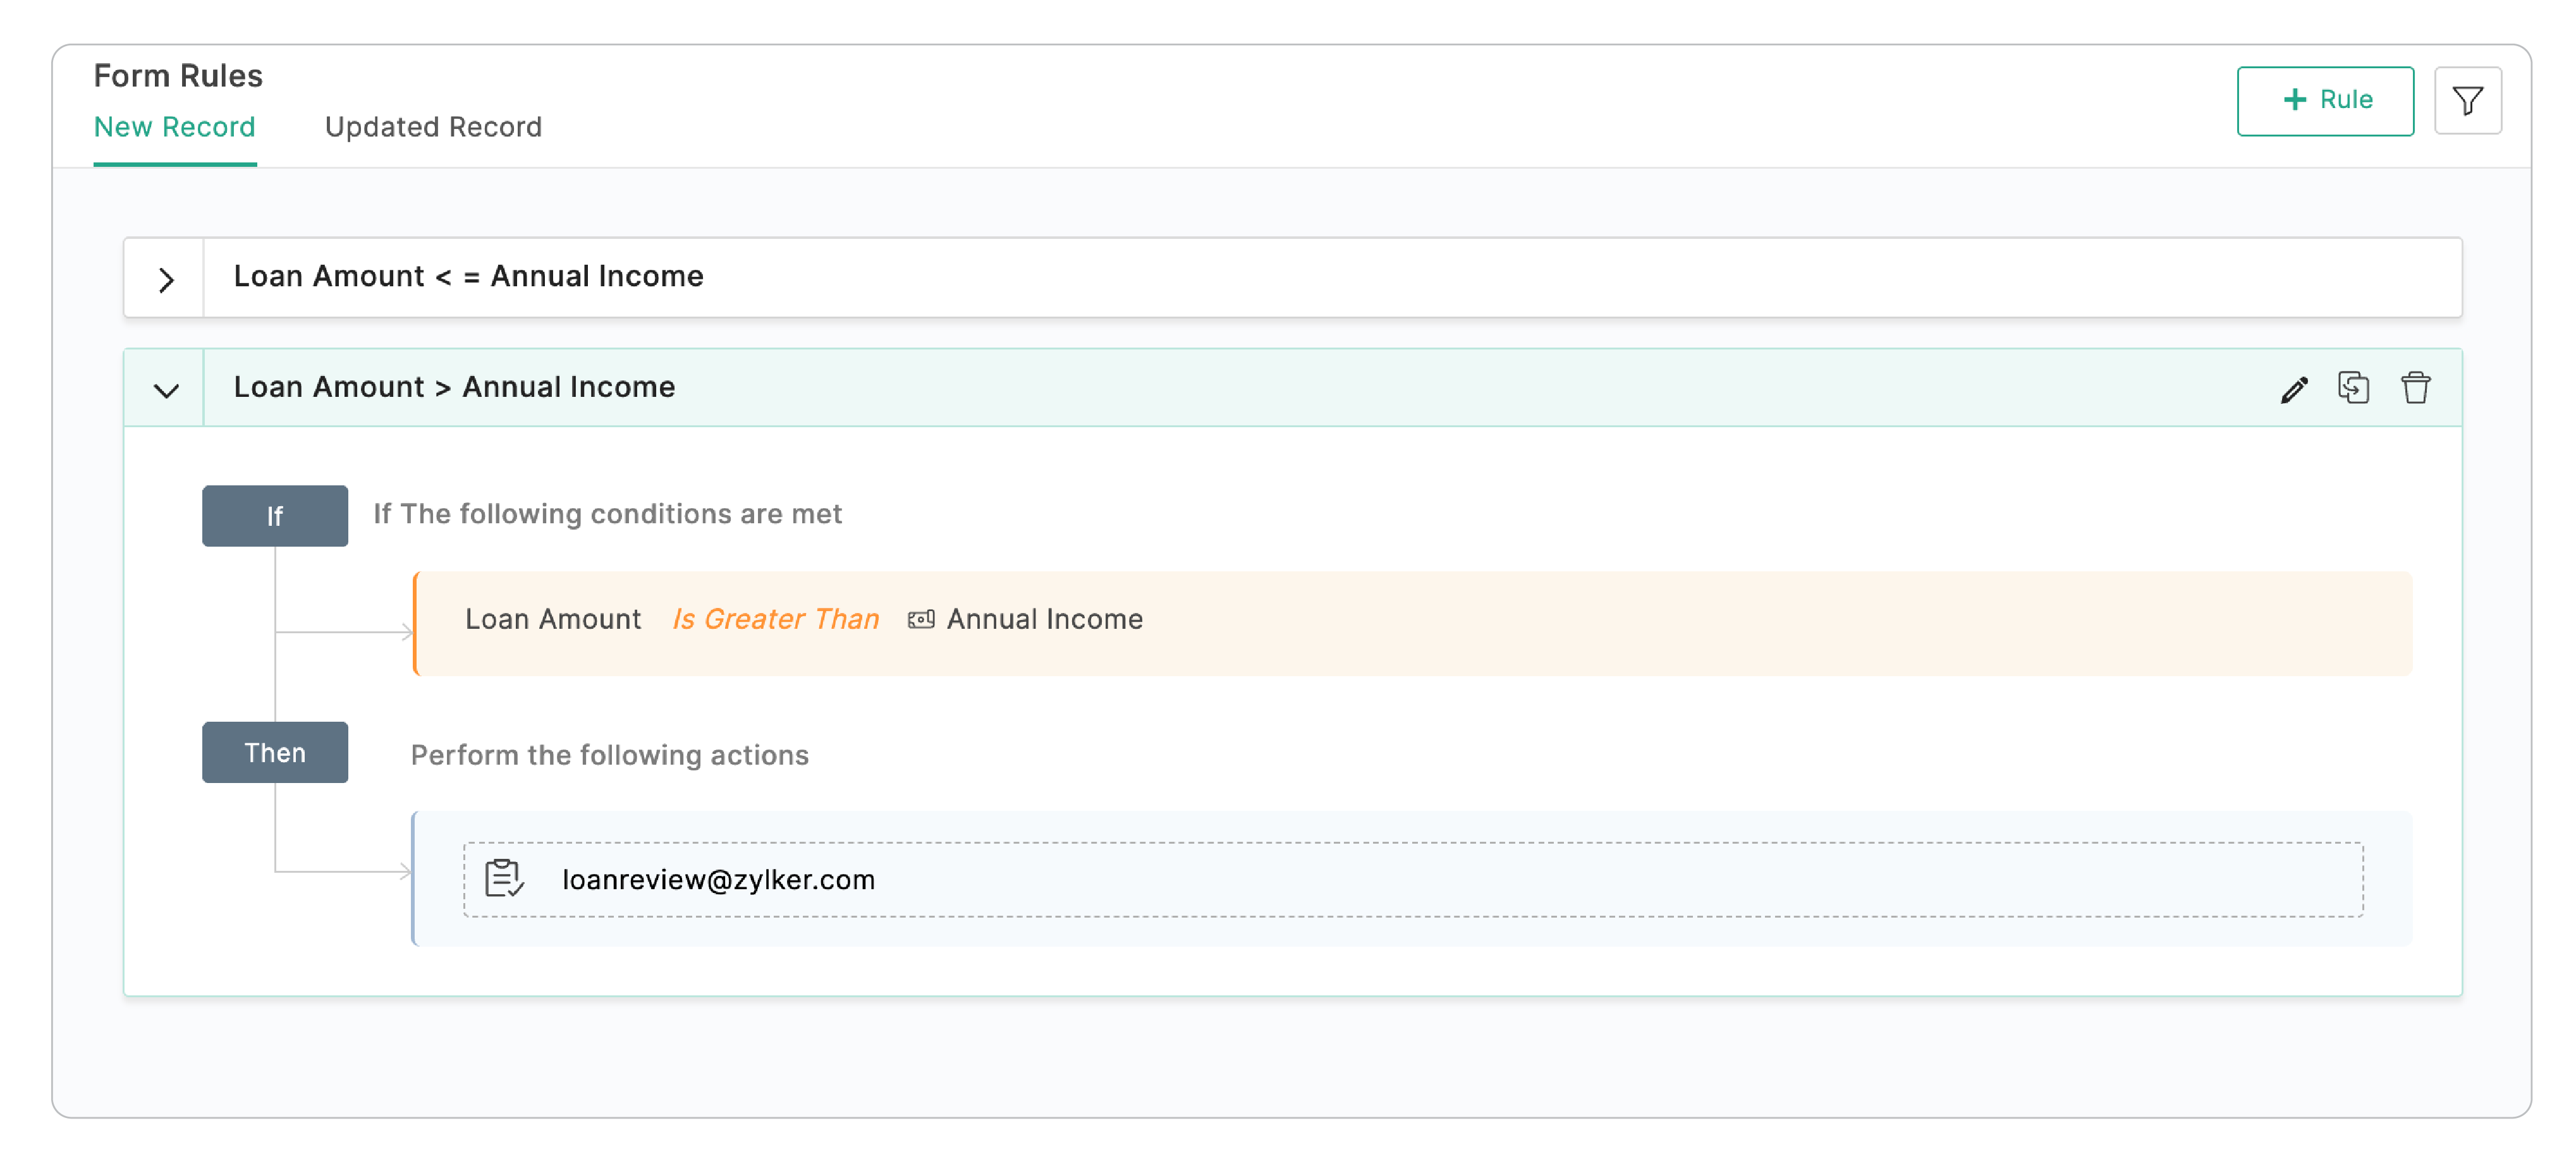
Task: Click the duplicate rule icon
Action: tap(2353, 387)
